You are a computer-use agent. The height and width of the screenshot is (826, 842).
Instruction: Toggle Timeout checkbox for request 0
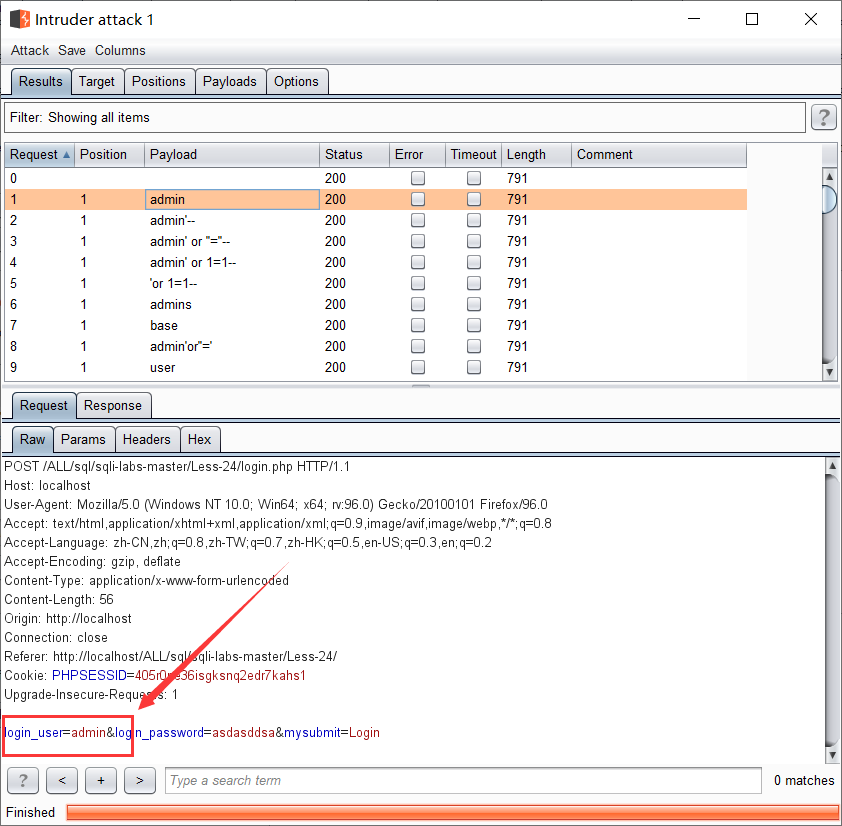474,178
